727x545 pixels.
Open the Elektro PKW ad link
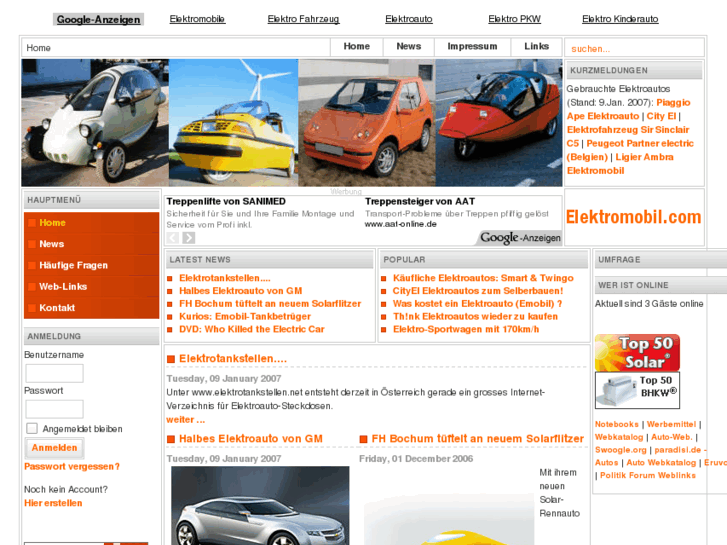pyautogui.click(x=514, y=19)
